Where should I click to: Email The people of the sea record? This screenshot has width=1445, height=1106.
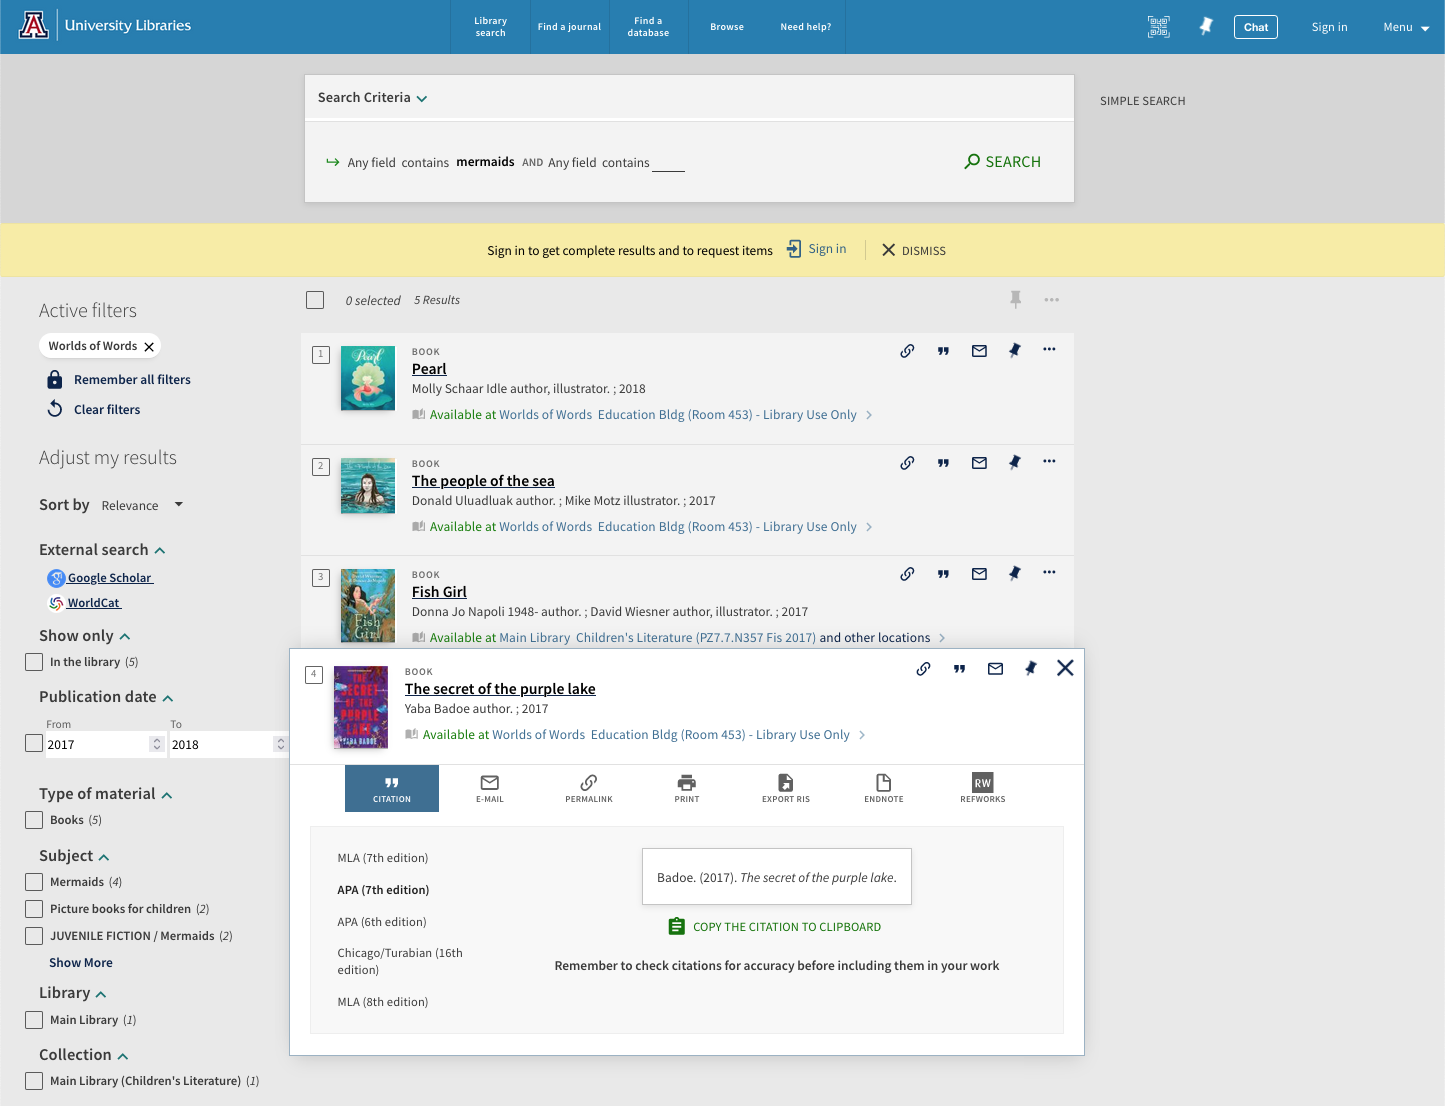[x=979, y=463]
